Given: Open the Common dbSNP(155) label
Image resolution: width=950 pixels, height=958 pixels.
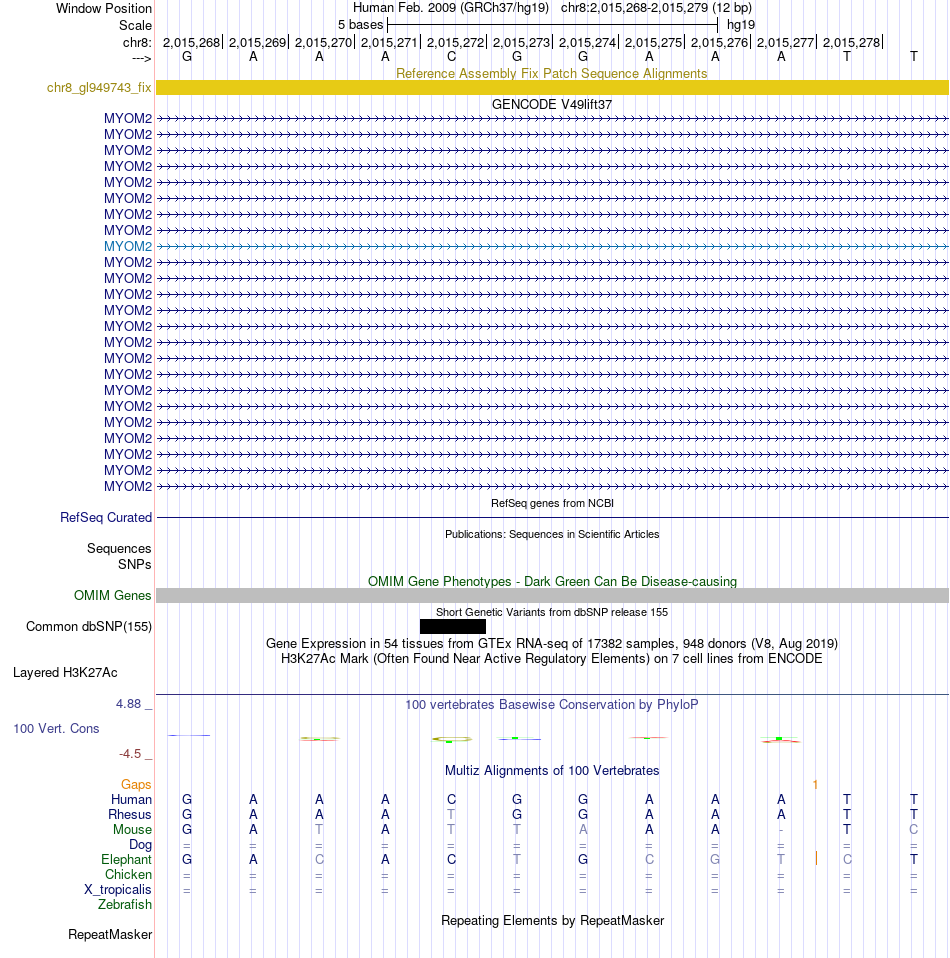Looking at the screenshot, I should [89, 626].
